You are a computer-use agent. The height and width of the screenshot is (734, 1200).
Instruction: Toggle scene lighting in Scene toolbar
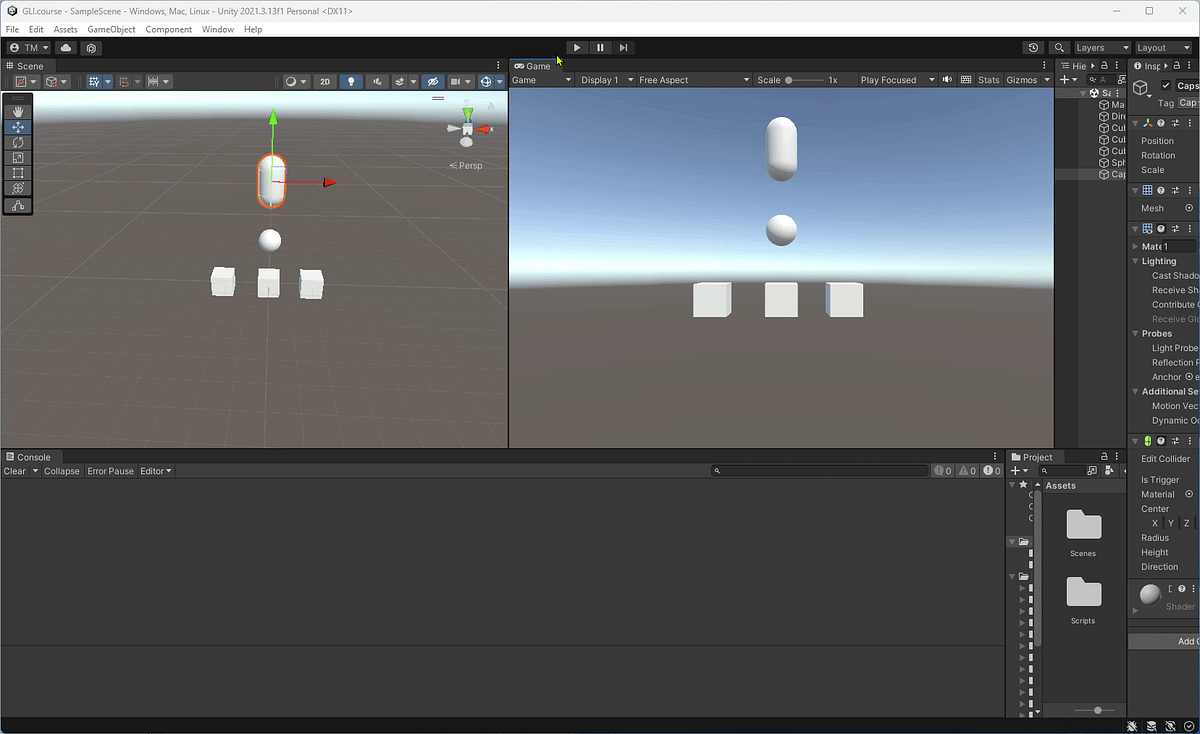point(351,81)
